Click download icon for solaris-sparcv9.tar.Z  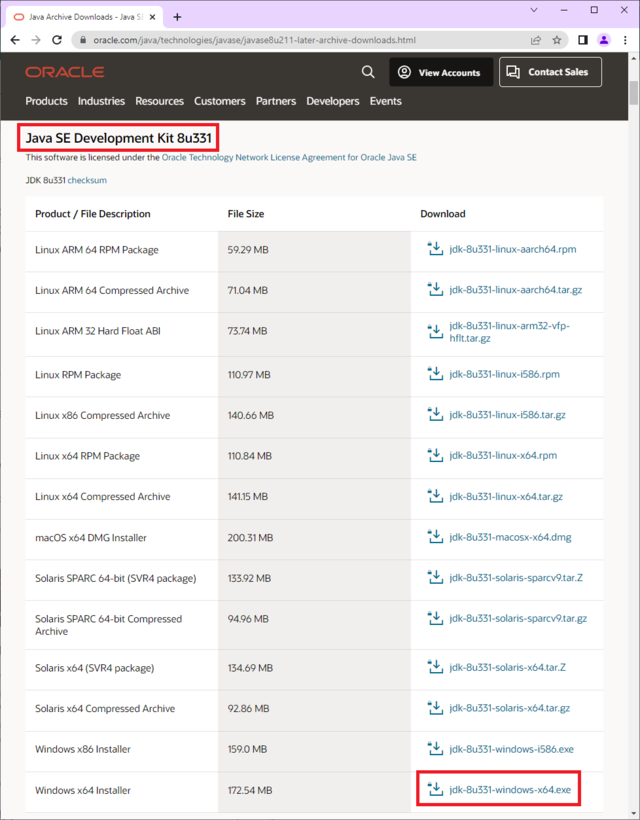435,578
